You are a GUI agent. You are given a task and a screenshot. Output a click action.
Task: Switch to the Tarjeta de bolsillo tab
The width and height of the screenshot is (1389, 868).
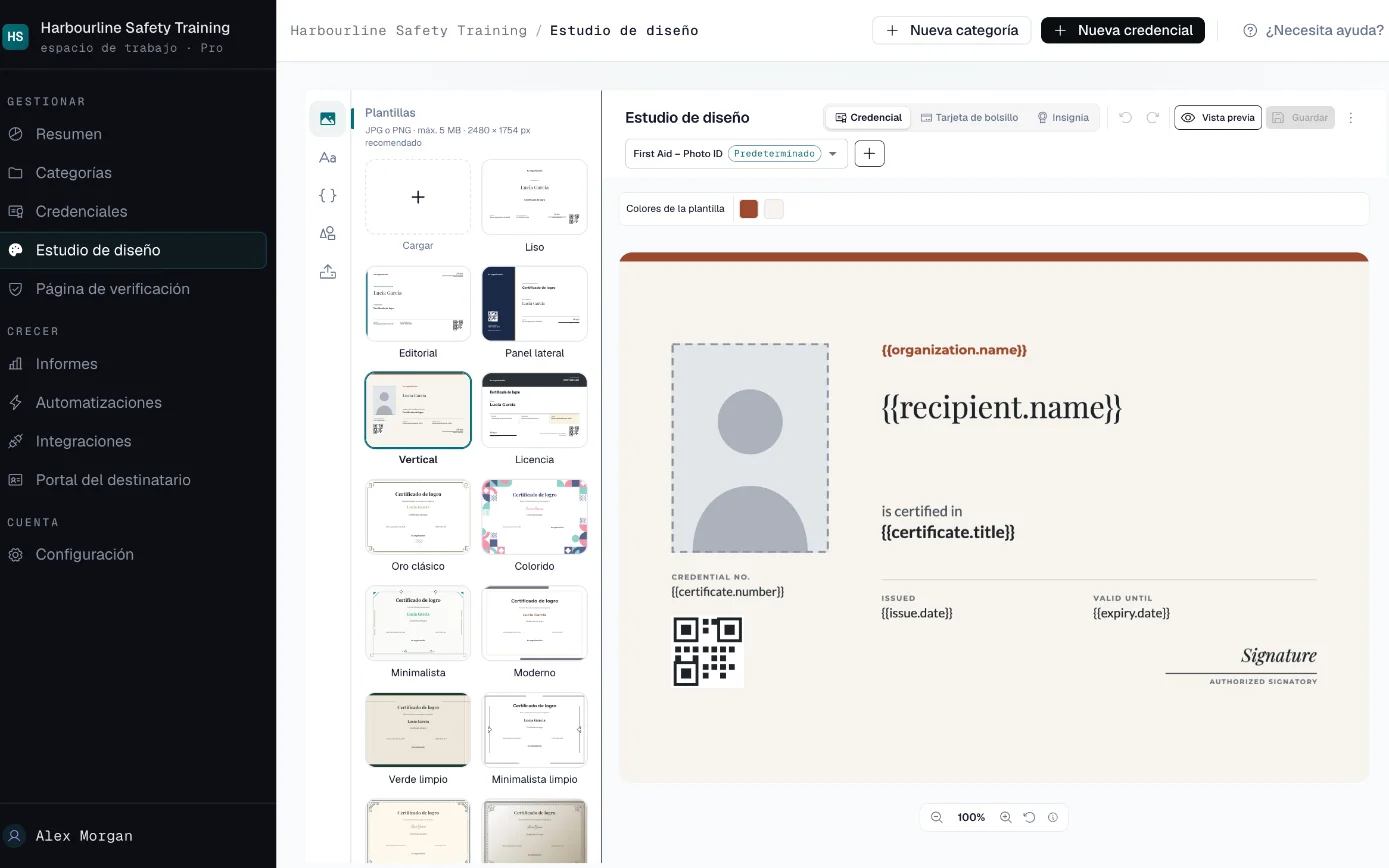pyautogui.click(x=969, y=118)
